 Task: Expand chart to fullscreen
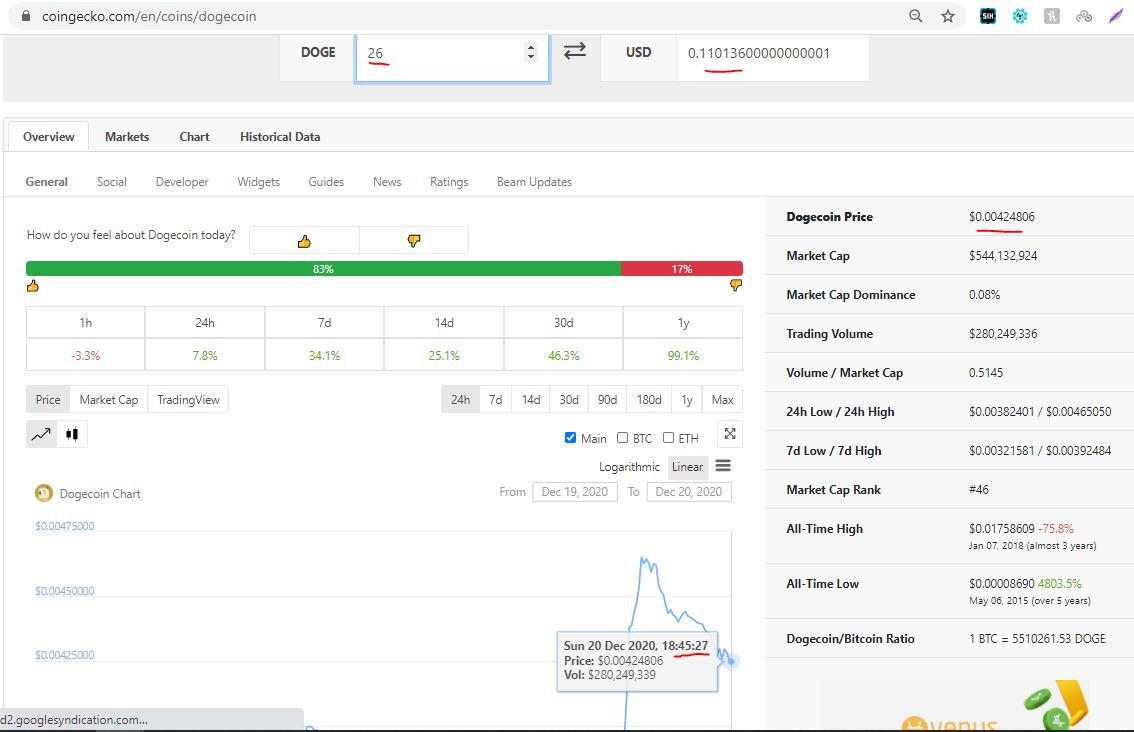click(730, 434)
